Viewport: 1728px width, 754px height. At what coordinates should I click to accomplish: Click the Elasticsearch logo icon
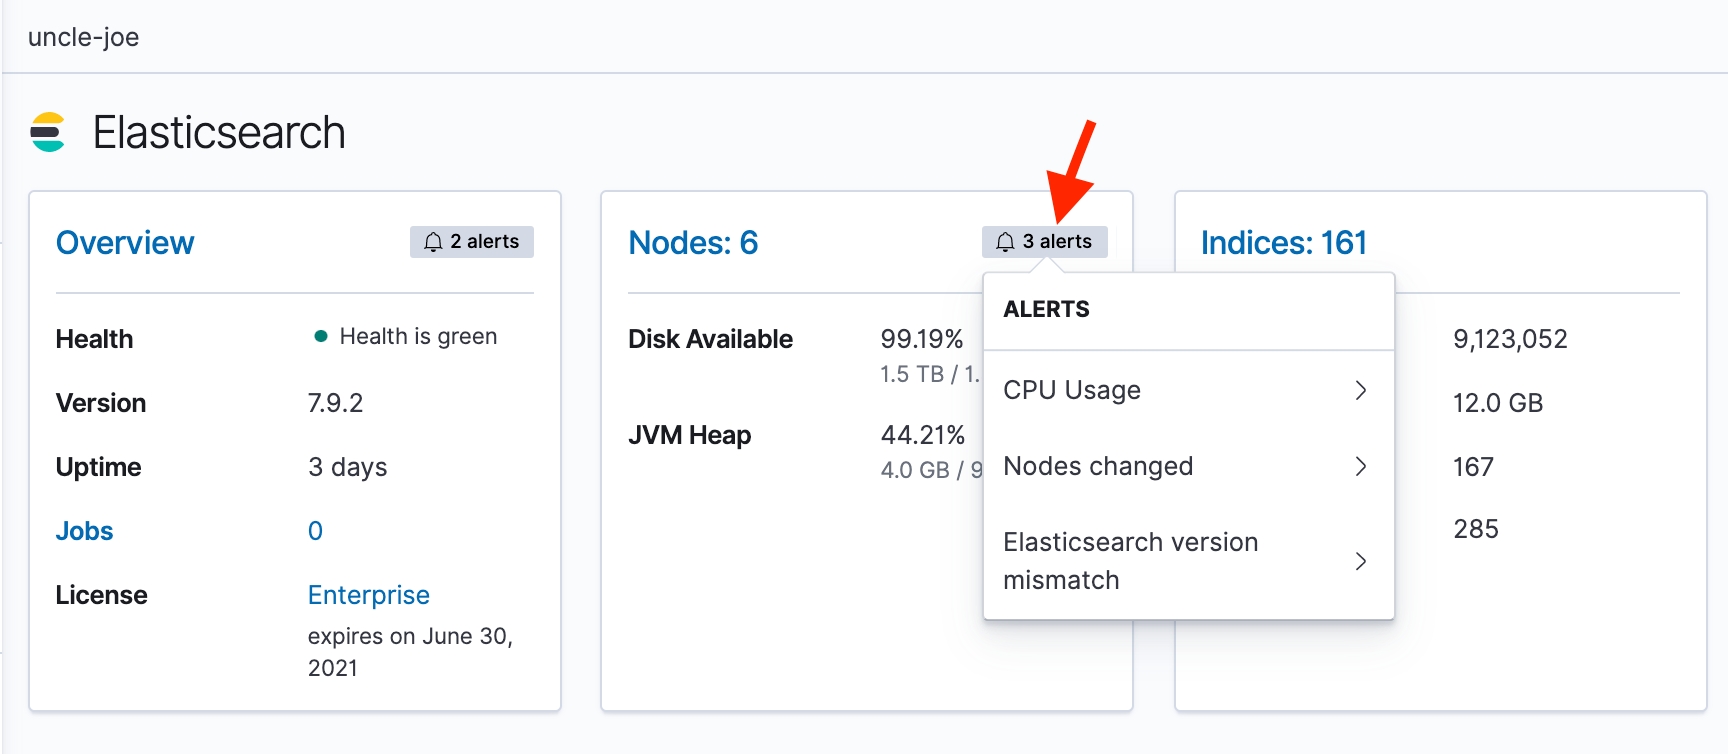48,133
